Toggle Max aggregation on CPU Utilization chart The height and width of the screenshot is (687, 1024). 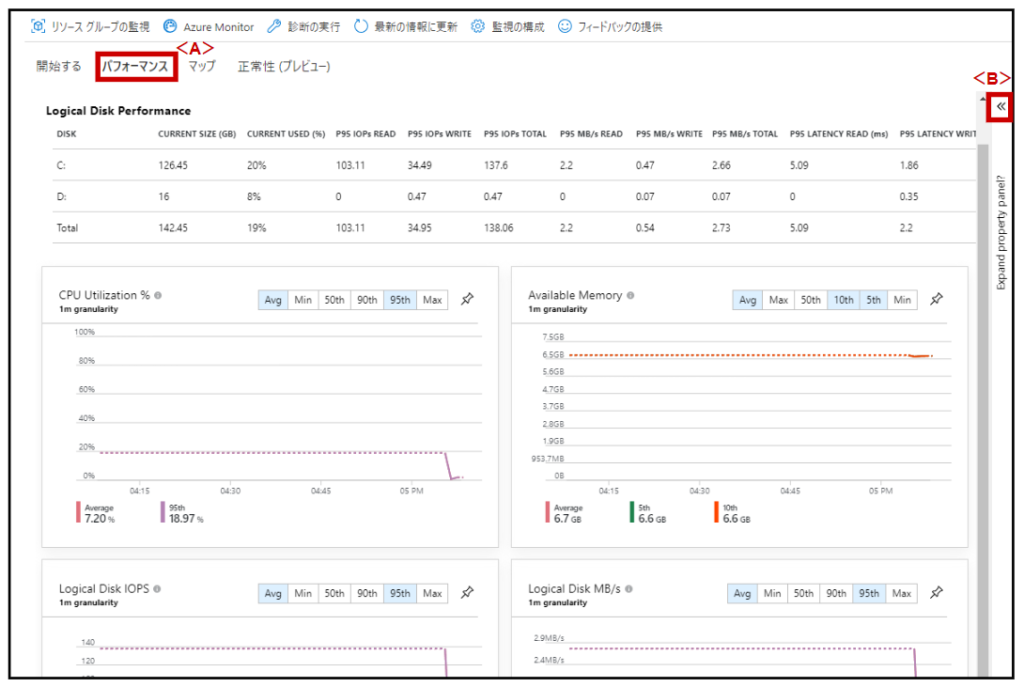pos(432,299)
